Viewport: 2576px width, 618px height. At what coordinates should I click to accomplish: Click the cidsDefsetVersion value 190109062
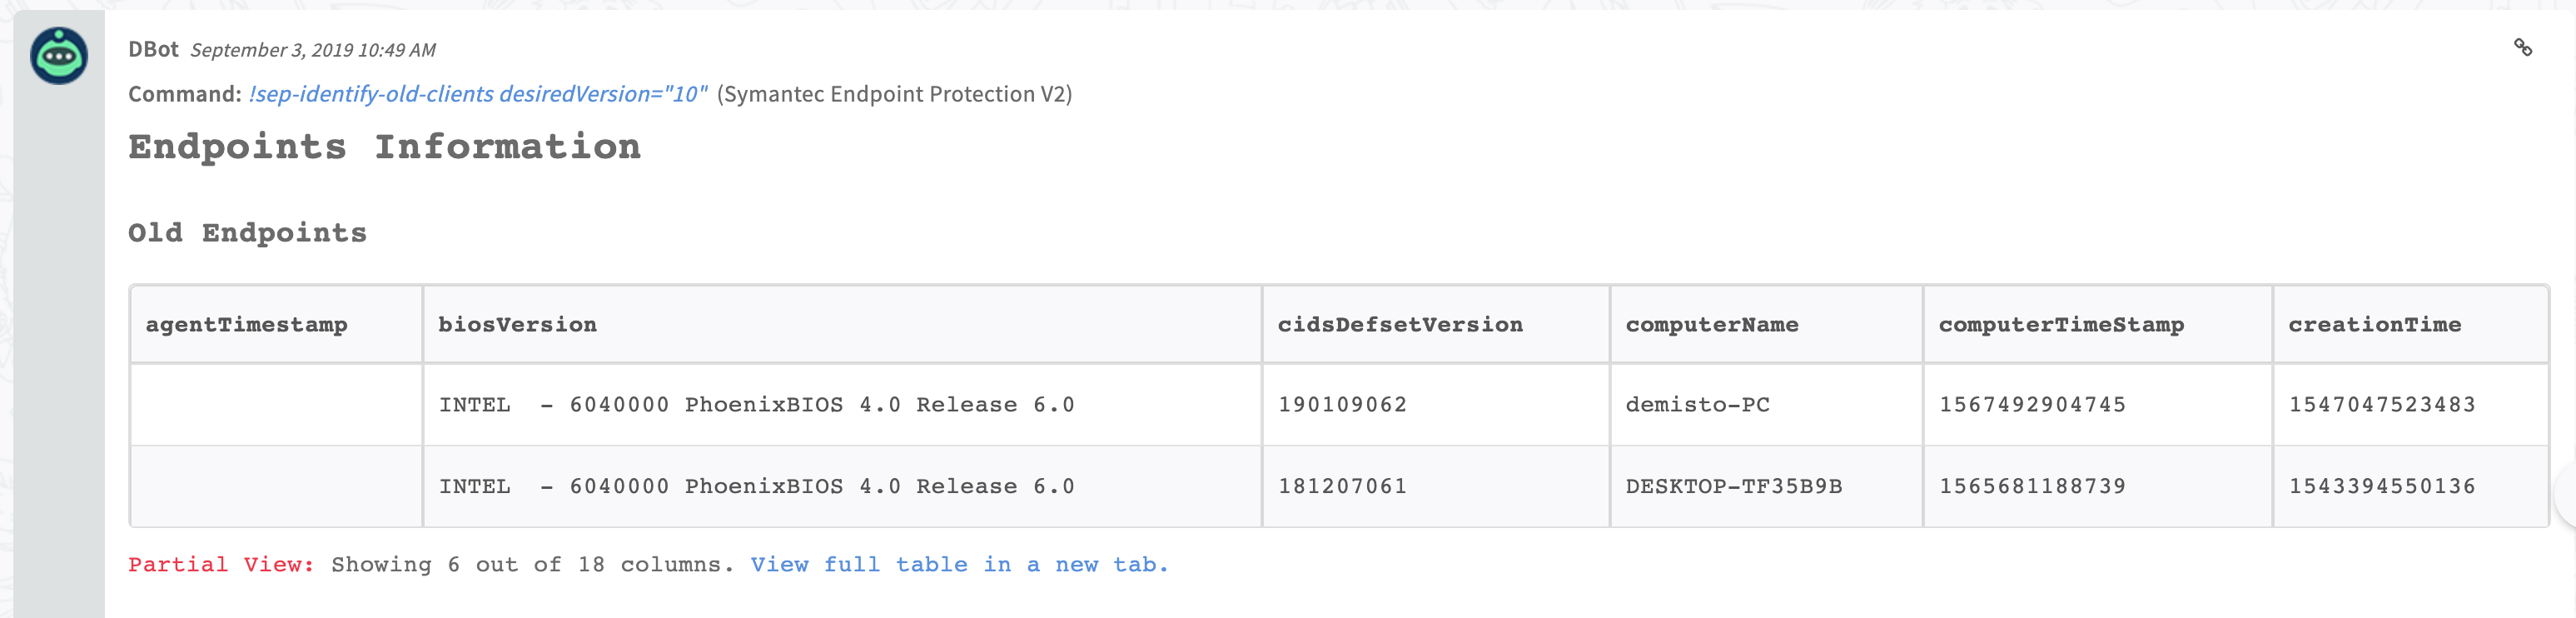pyautogui.click(x=1342, y=405)
